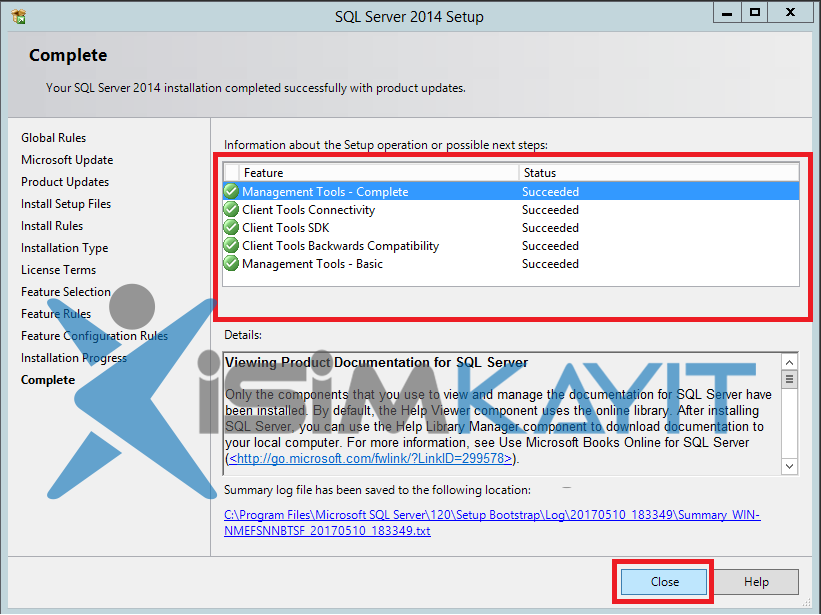Click the Feature column header
This screenshot has width=821, height=615.
point(379,173)
